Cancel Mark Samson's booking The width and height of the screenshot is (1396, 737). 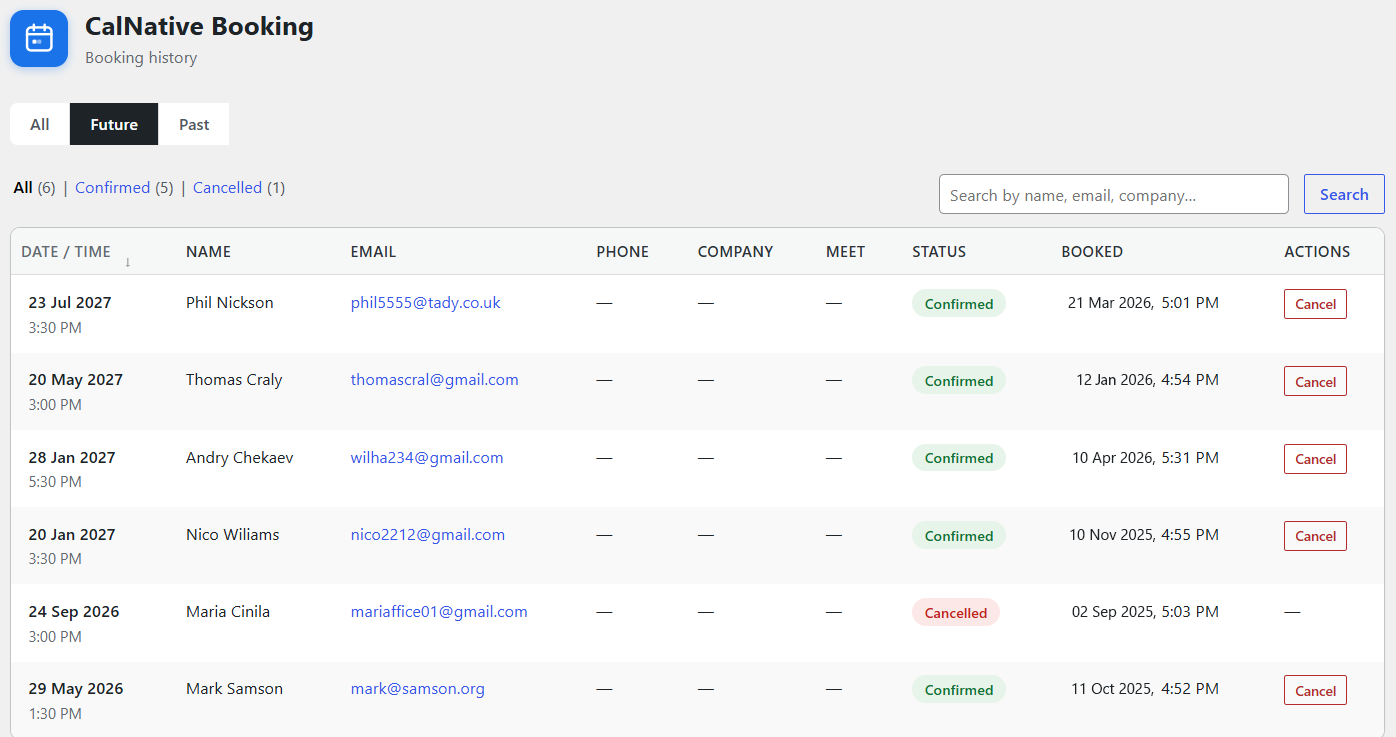(1315, 690)
